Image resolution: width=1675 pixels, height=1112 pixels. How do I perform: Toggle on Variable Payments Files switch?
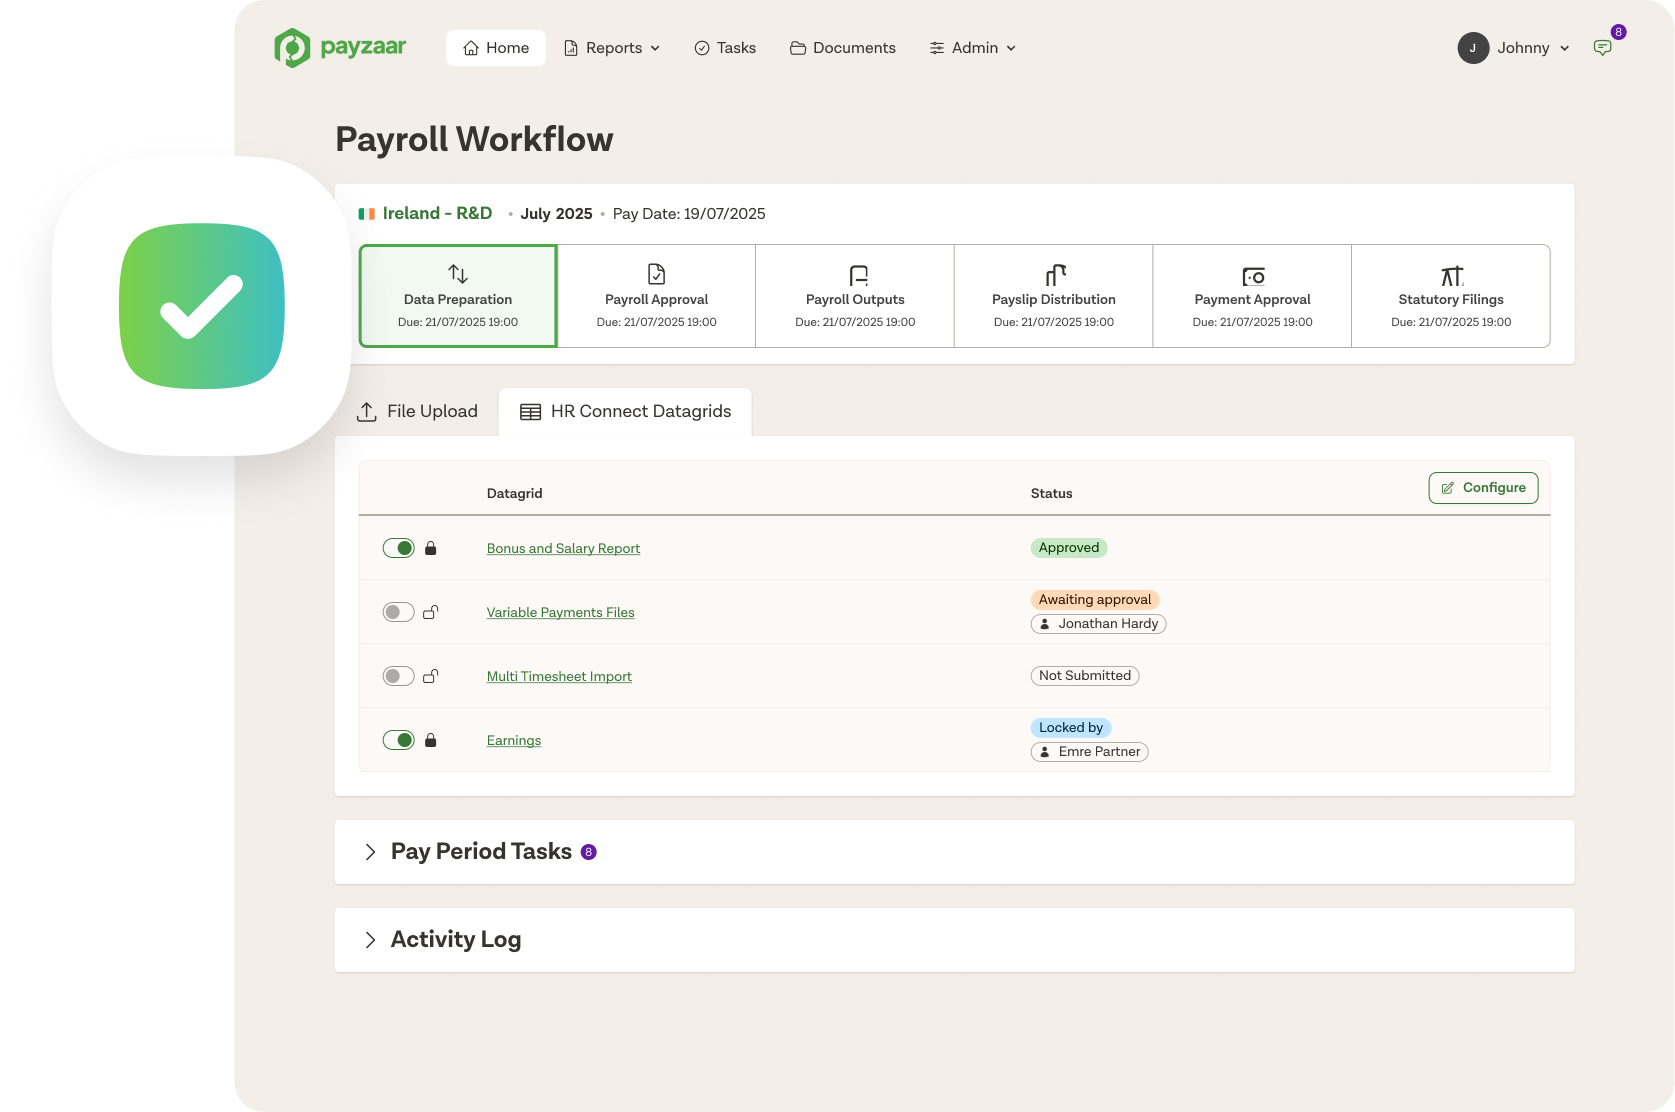click(399, 612)
